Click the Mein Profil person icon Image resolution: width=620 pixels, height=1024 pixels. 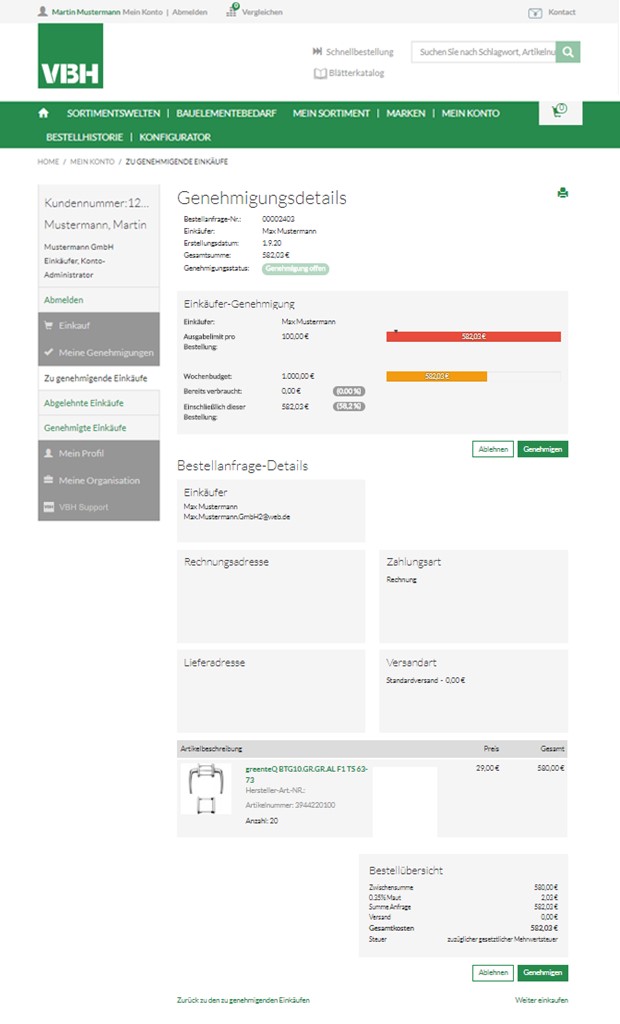point(48,453)
